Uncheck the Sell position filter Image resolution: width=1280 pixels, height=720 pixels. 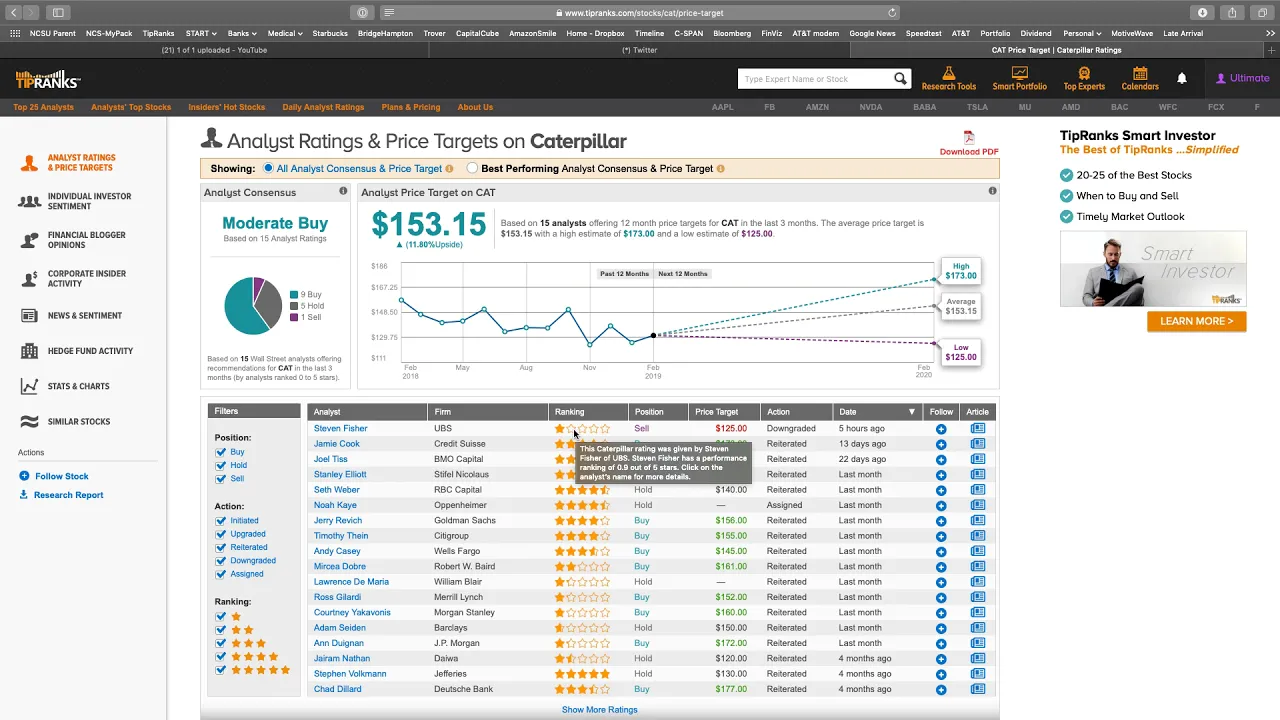pos(221,479)
